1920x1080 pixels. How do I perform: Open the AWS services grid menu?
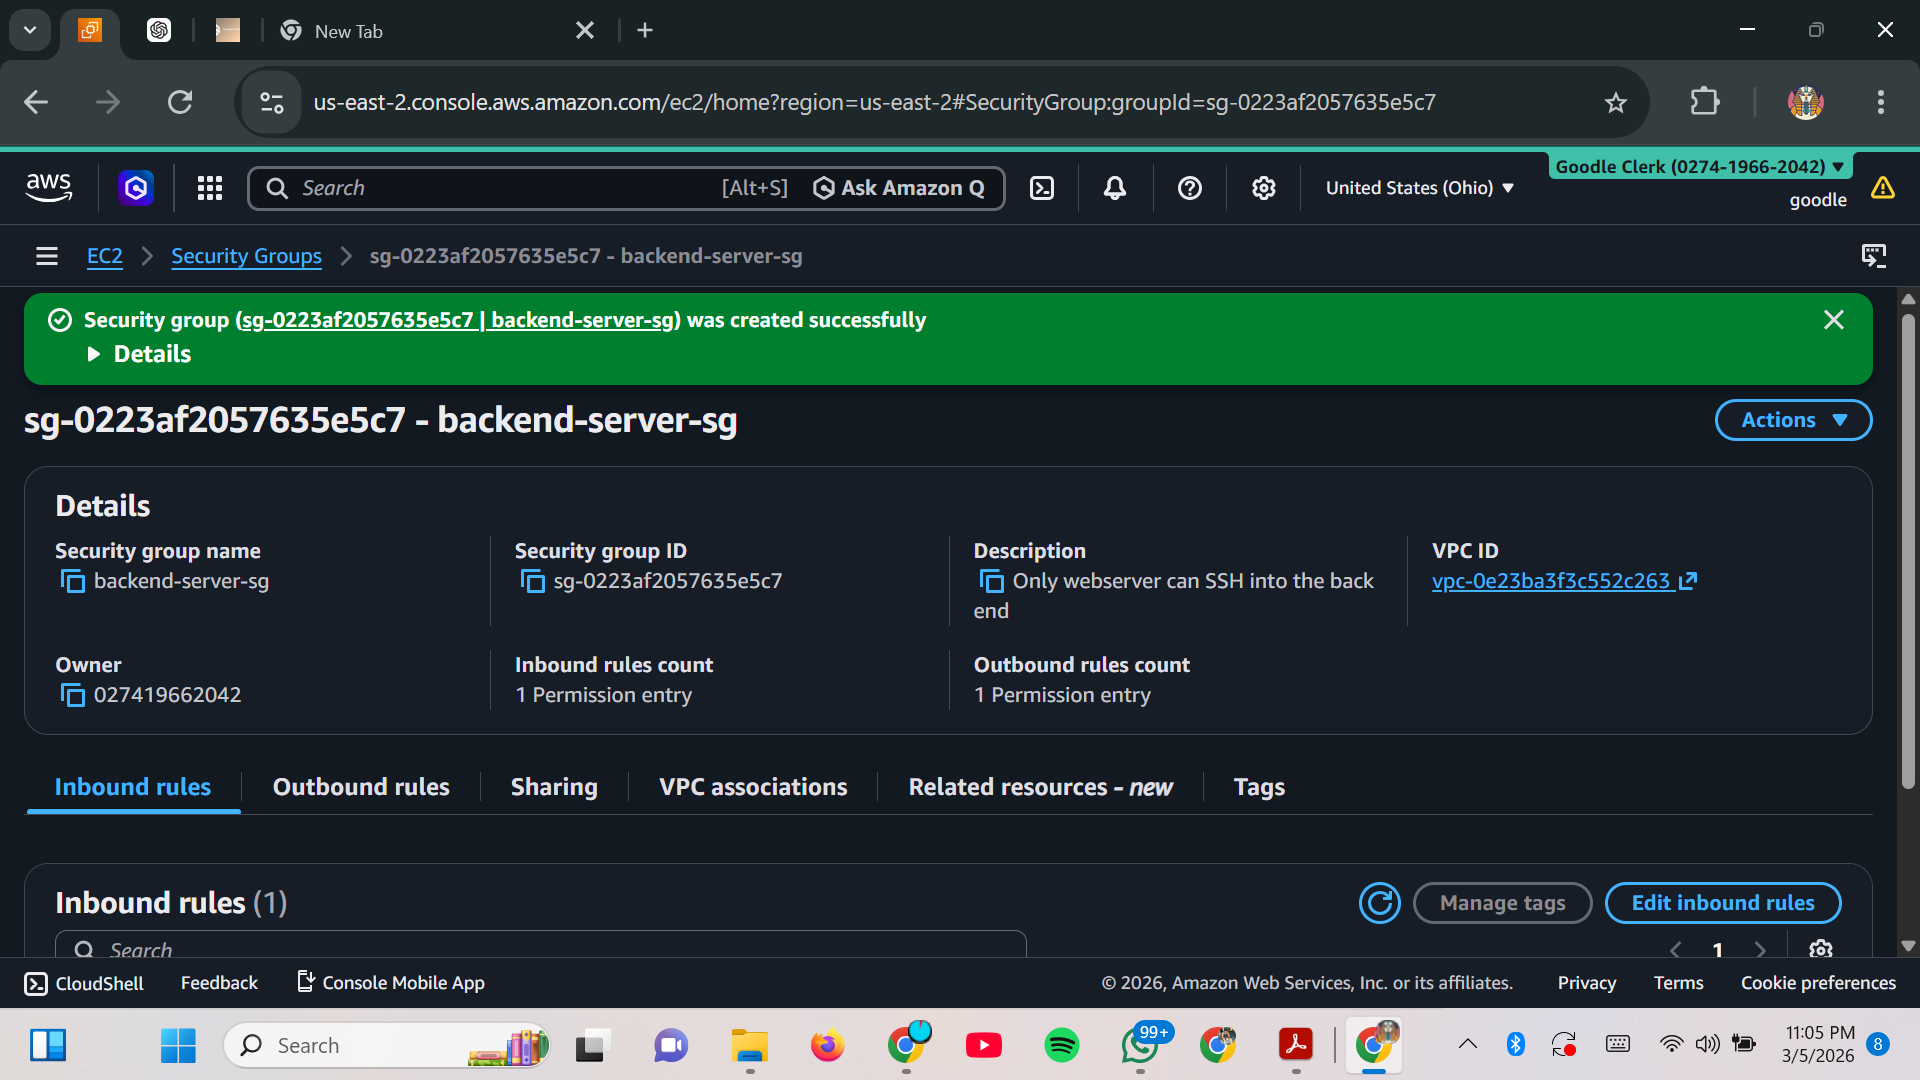(209, 188)
